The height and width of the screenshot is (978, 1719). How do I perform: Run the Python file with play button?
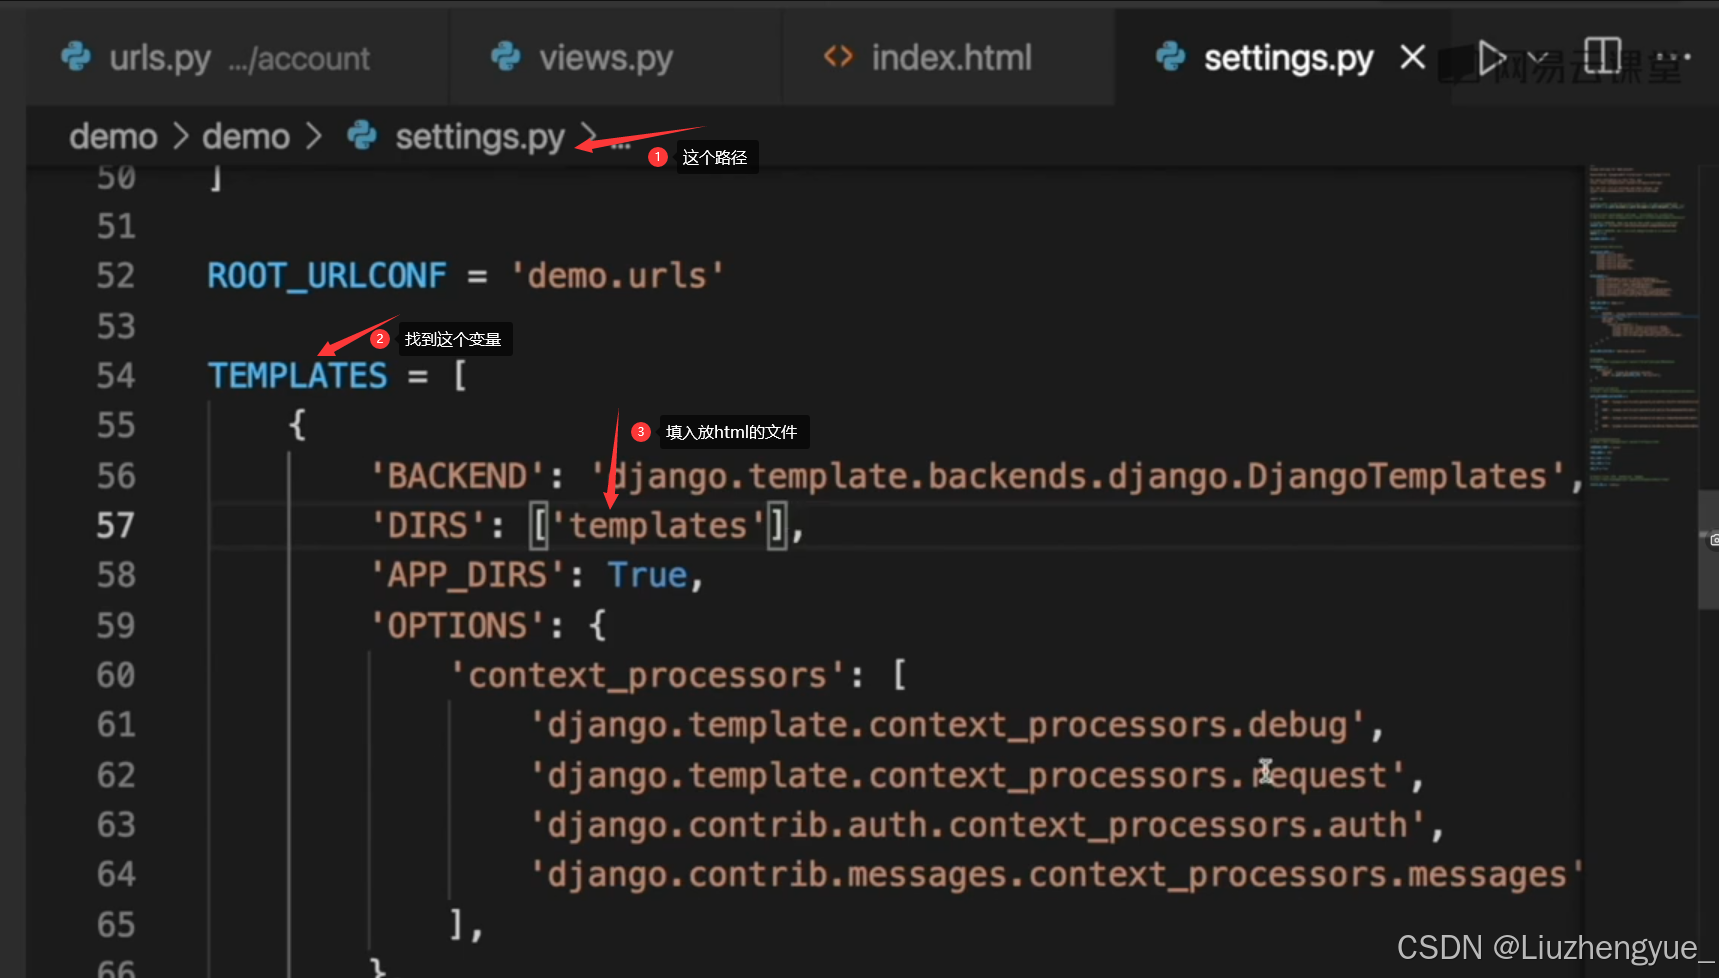[1491, 57]
